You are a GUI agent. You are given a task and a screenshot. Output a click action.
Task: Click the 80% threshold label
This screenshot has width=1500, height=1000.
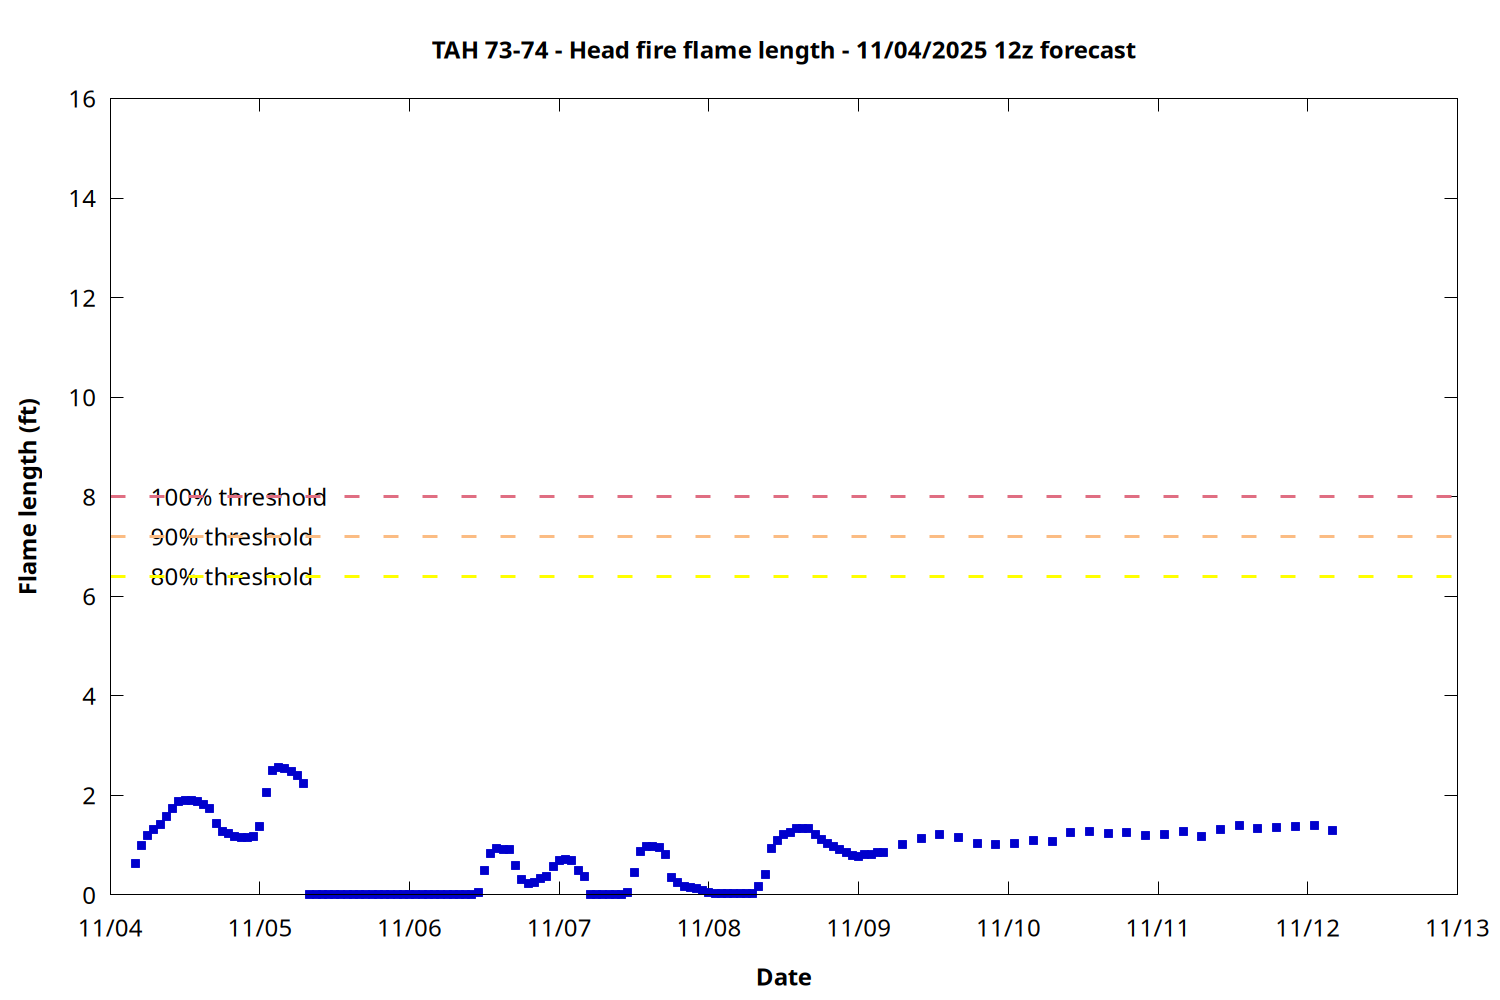point(231,577)
